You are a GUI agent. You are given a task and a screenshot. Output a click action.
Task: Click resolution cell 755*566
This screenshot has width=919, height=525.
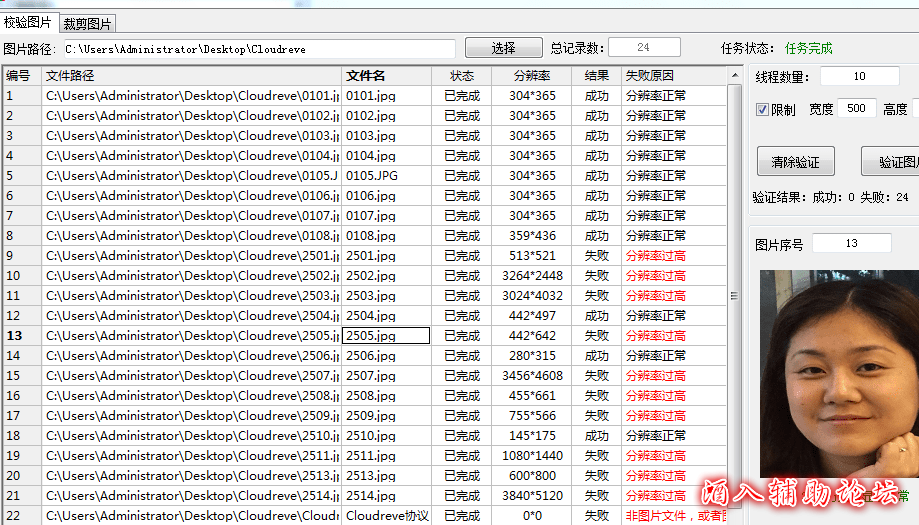click(532, 415)
